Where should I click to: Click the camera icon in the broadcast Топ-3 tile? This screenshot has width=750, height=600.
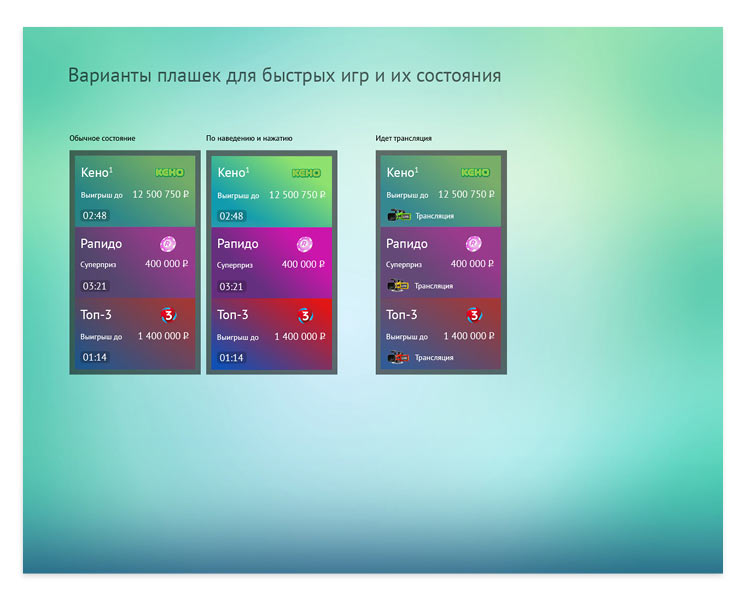point(398,357)
